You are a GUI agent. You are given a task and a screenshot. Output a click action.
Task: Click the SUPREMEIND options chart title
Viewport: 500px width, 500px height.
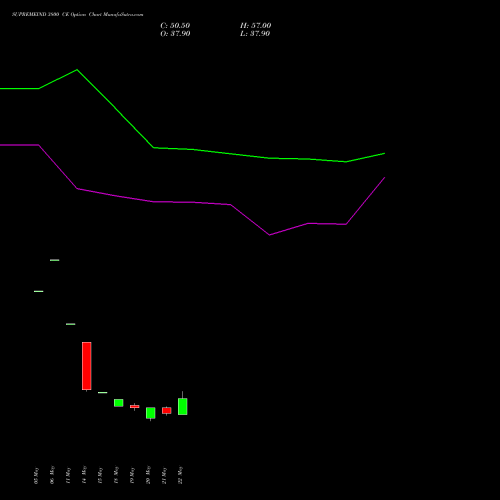pyautogui.click(x=78, y=15)
